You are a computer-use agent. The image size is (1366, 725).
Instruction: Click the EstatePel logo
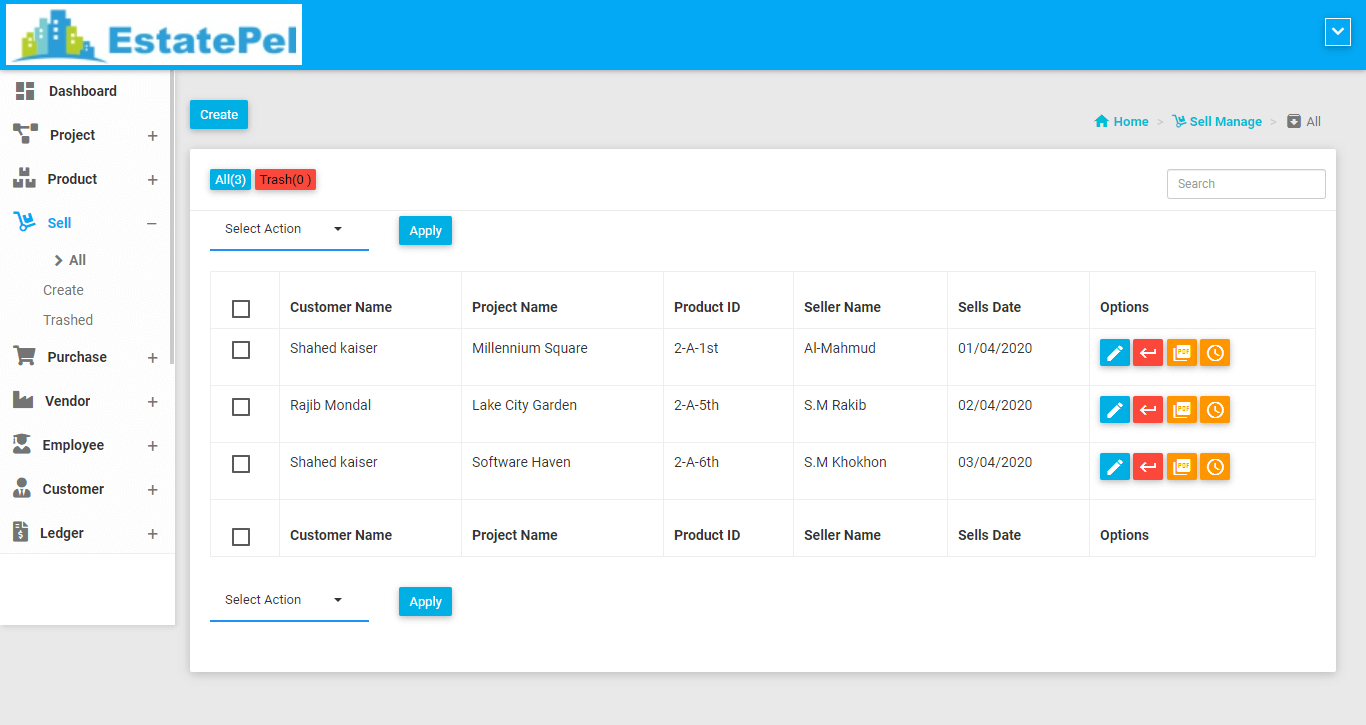(x=154, y=35)
